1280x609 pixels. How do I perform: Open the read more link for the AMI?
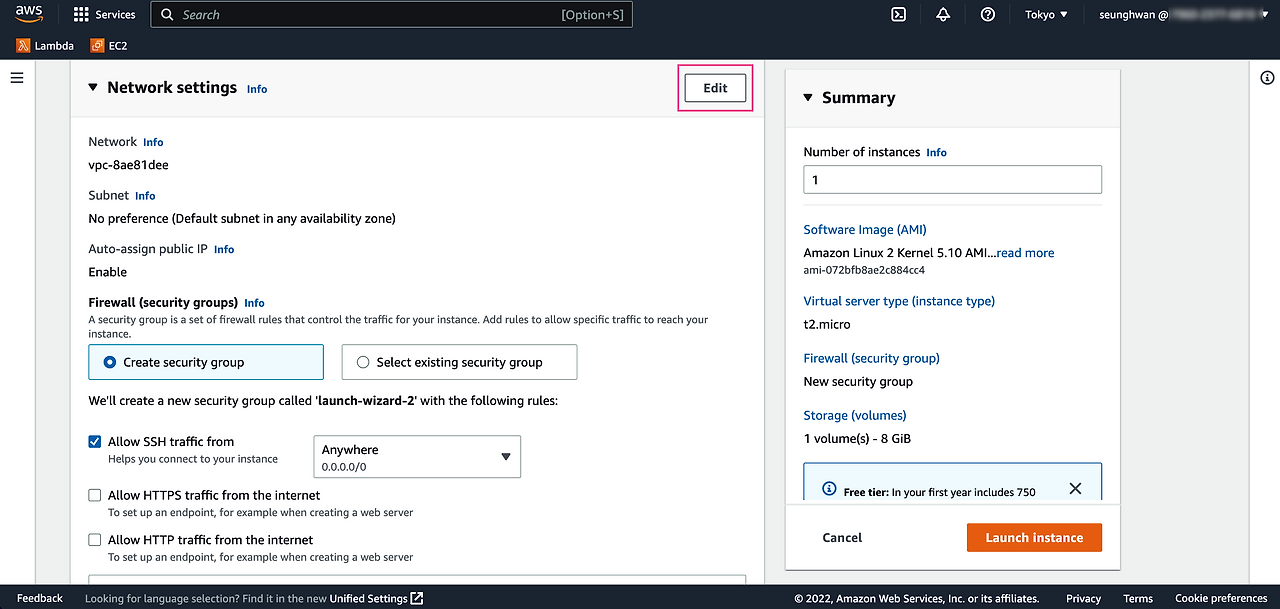click(x=1024, y=252)
